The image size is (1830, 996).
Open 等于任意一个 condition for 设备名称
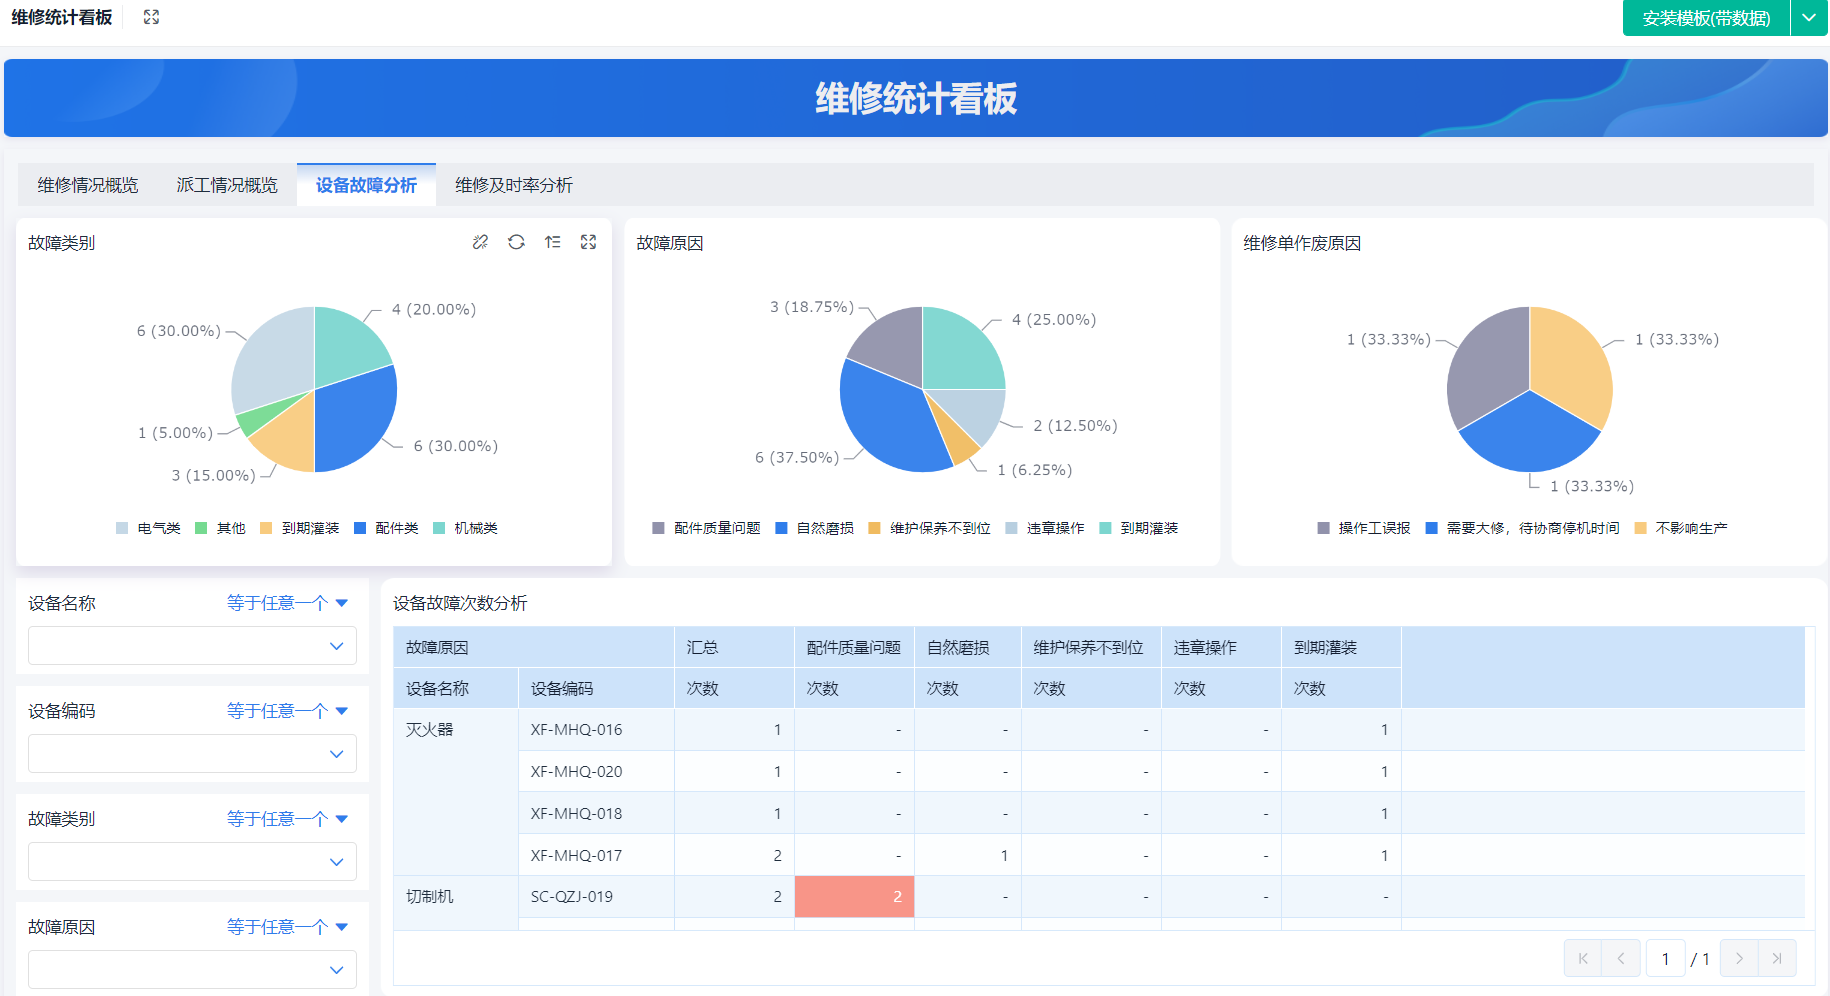pos(287,603)
